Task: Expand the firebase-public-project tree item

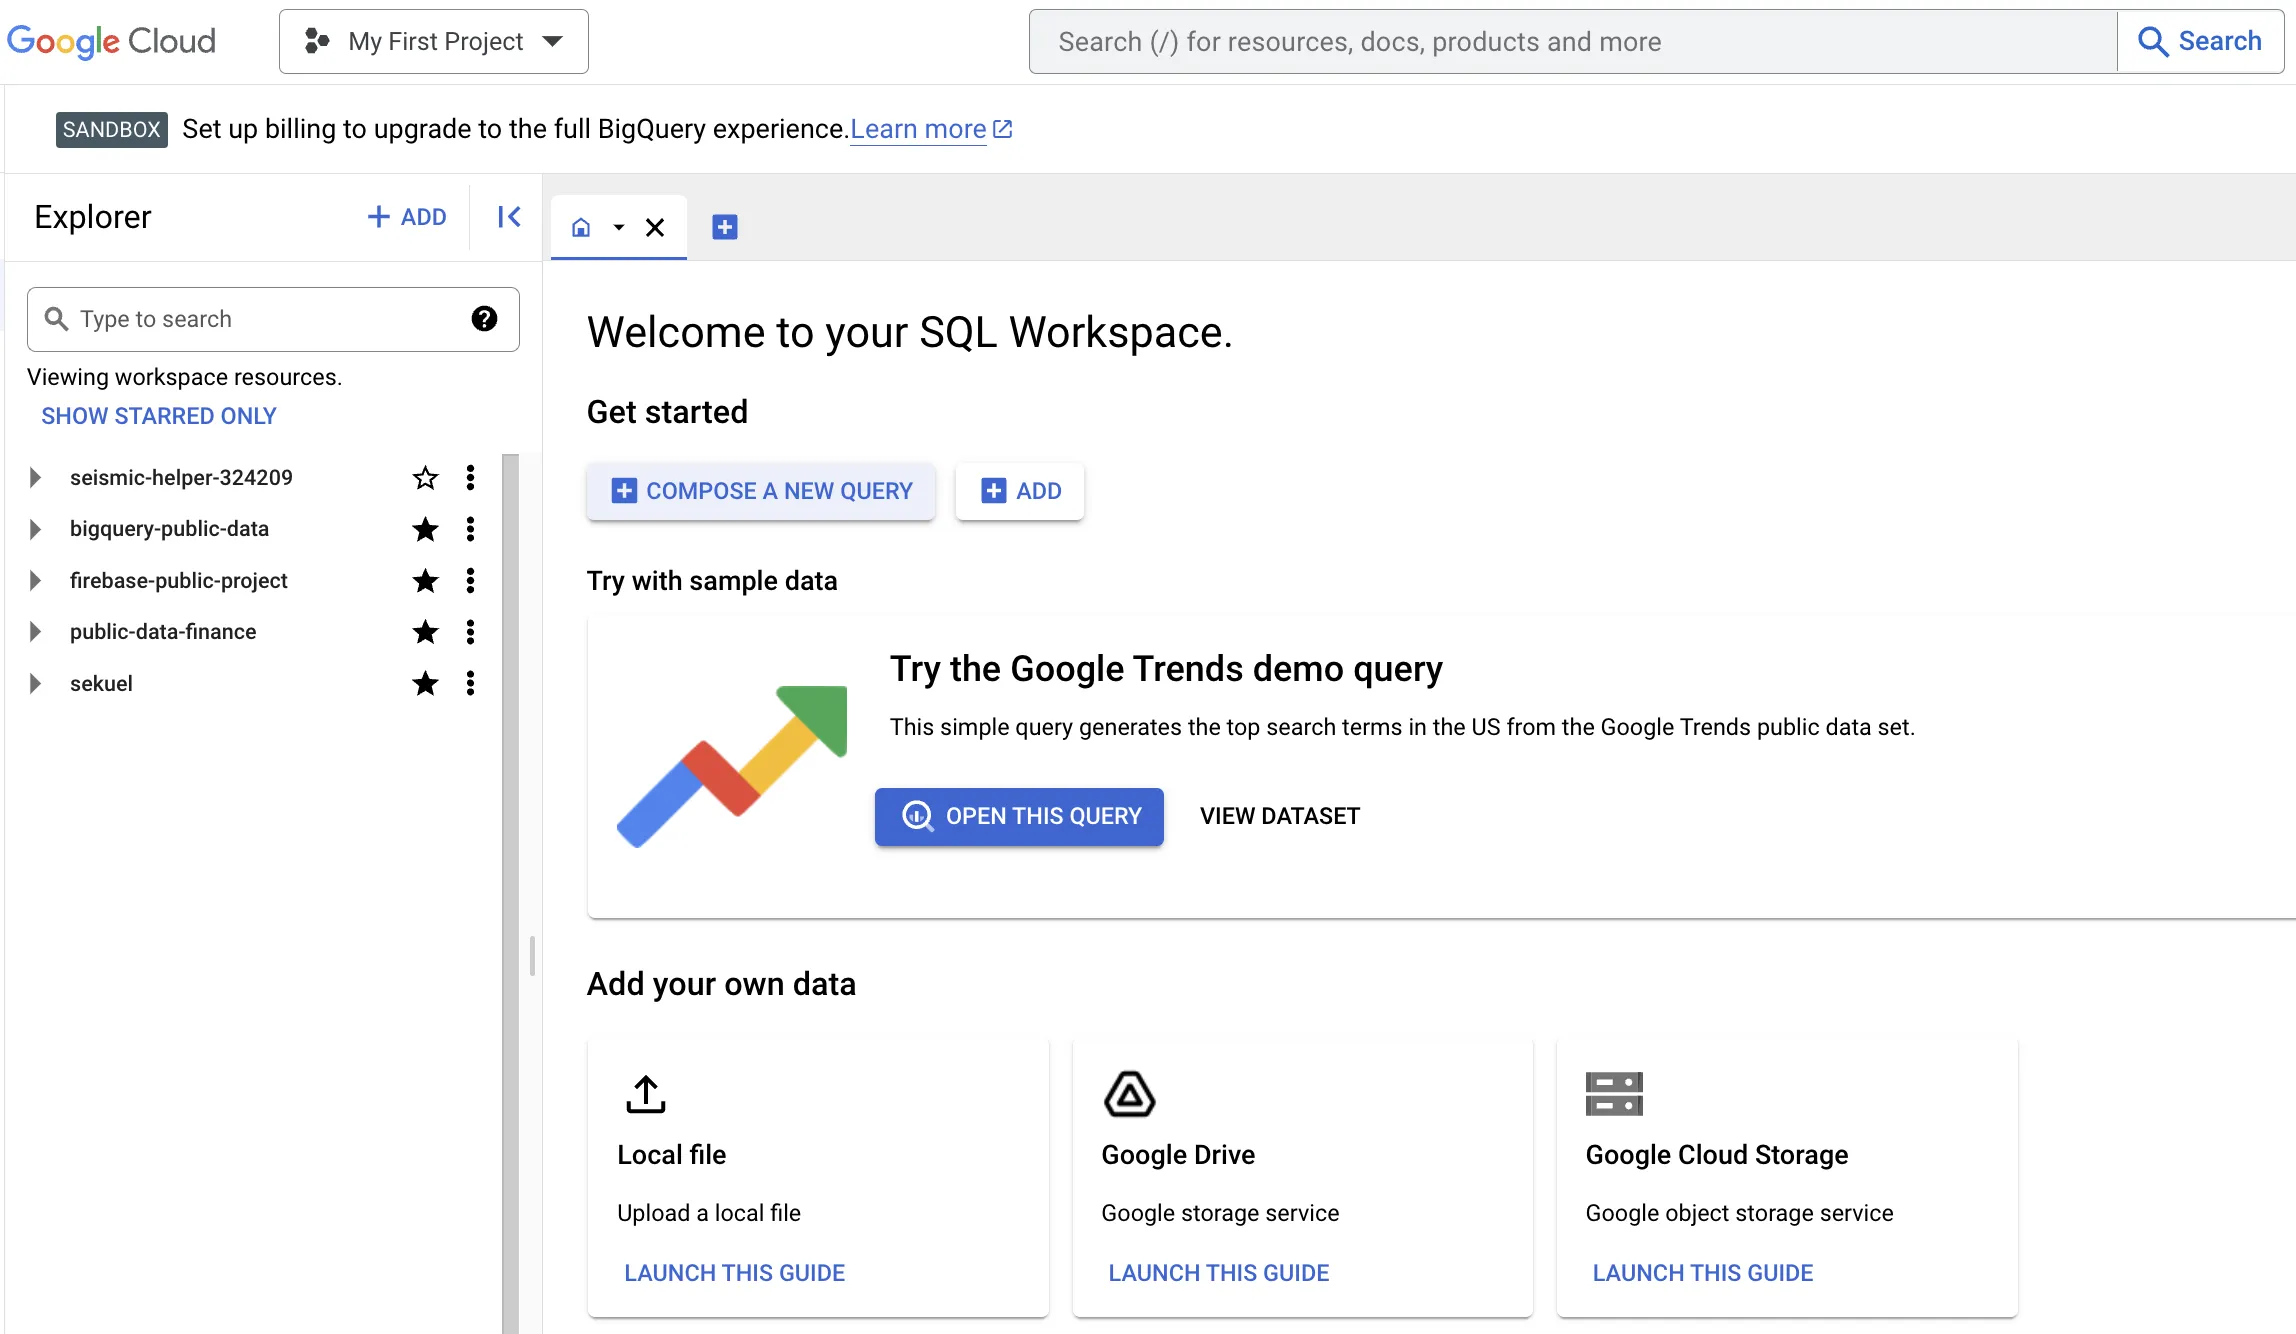Action: (x=36, y=580)
